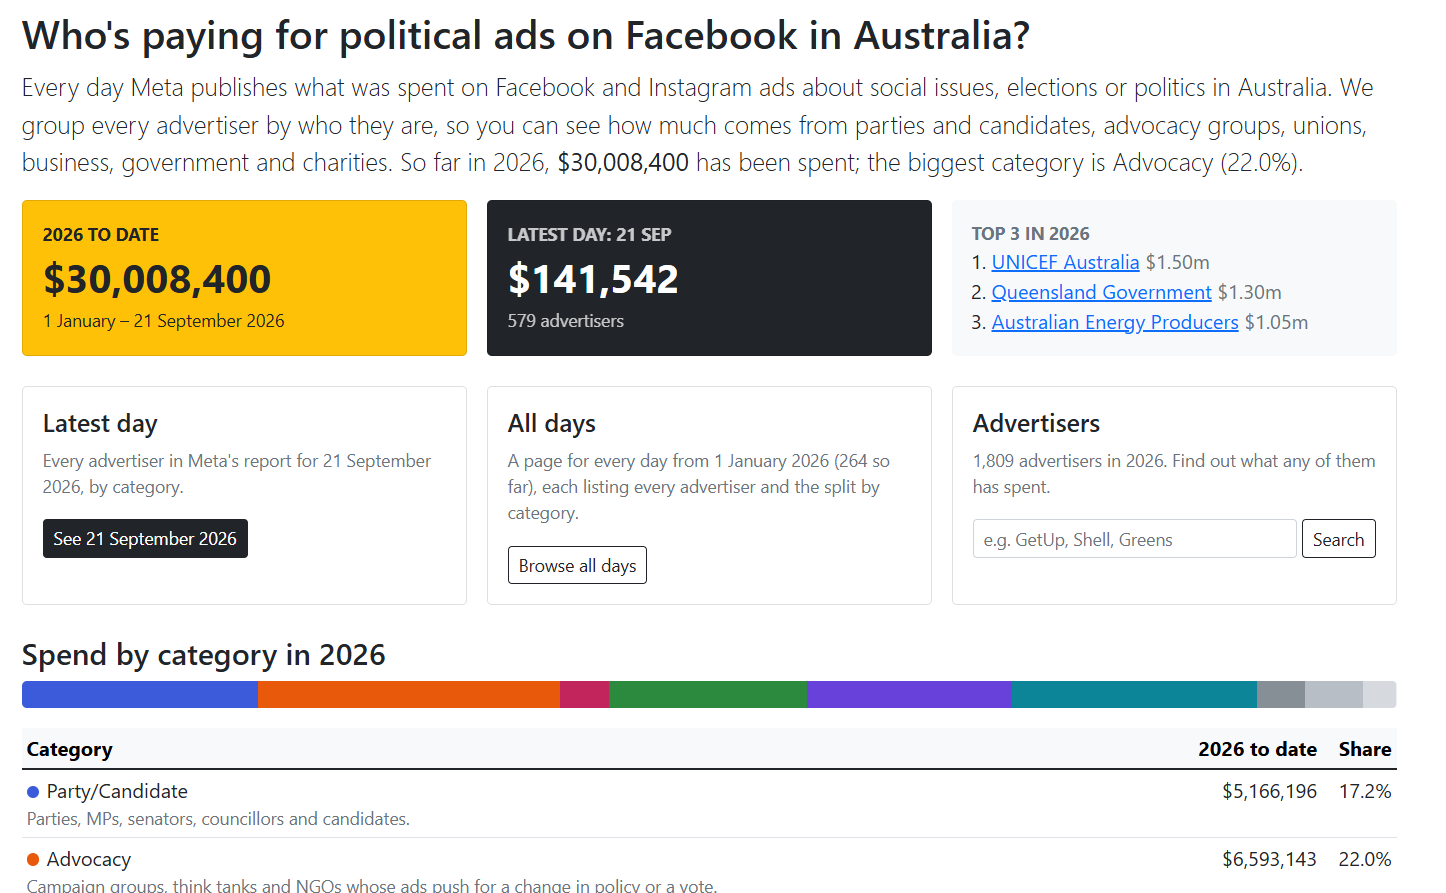Focus the advertiser search text box

pyautogui.click(x=1134, y=539)
